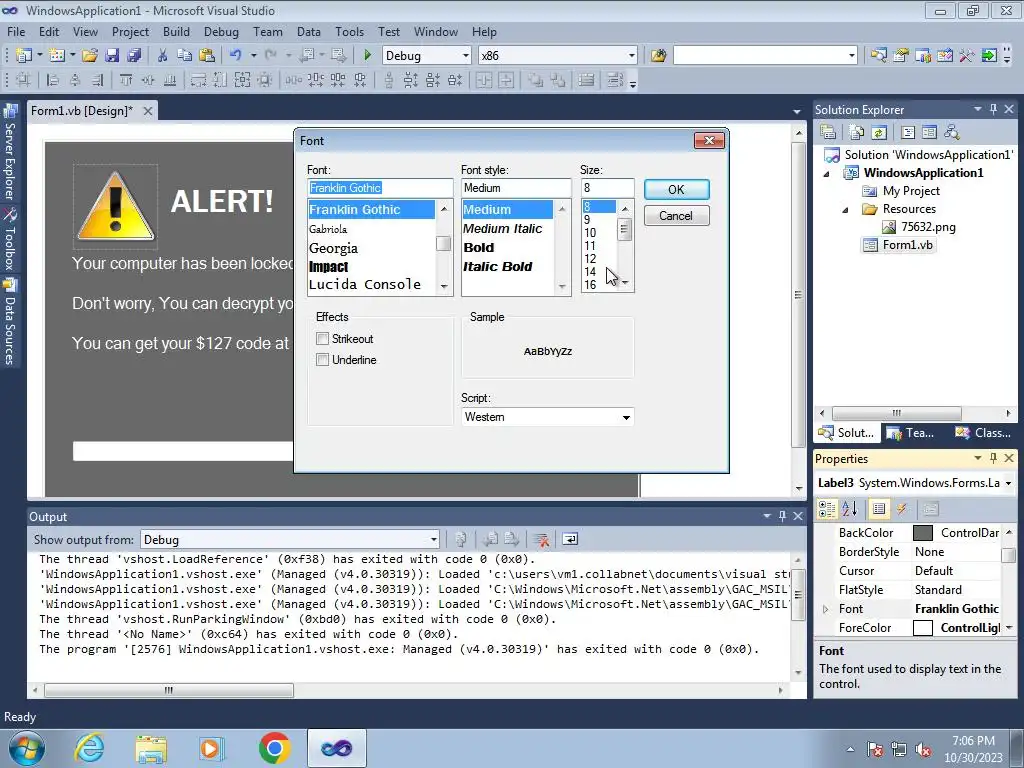Click the Output panel horizontal scrollbar thumb
1024x768 pixels.
coord(168,690)
